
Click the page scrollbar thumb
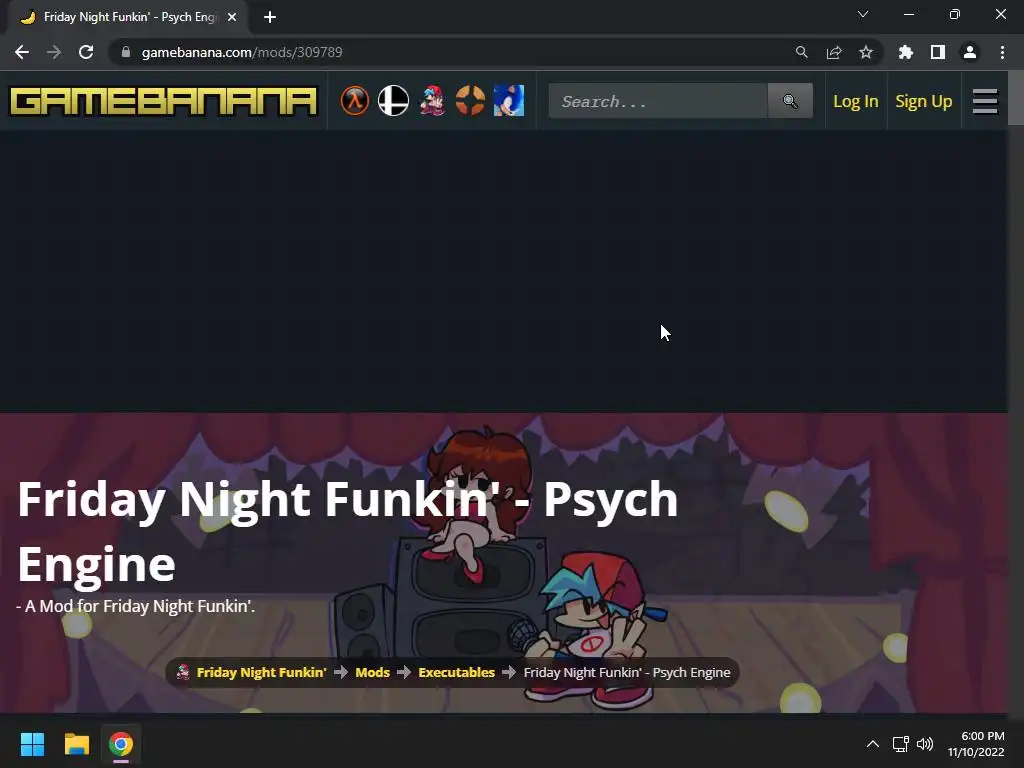pos(1016,98)
